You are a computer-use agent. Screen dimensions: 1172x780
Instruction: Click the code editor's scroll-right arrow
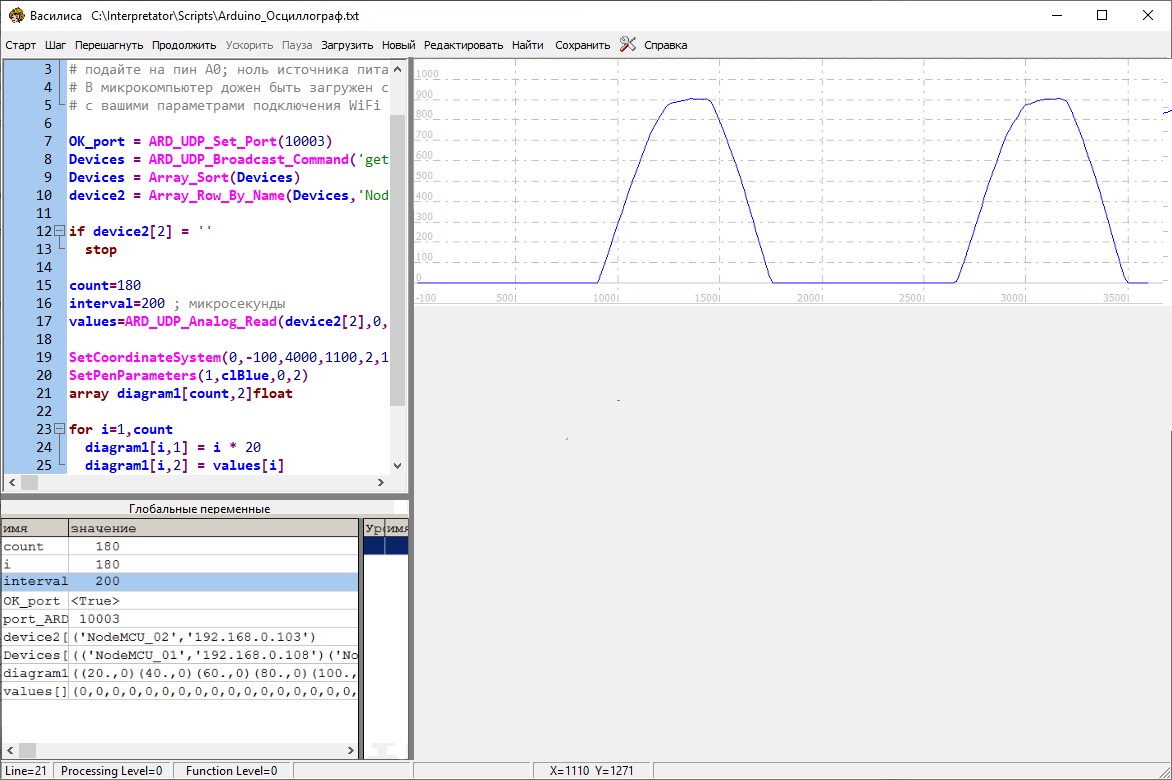pos(380,482)
